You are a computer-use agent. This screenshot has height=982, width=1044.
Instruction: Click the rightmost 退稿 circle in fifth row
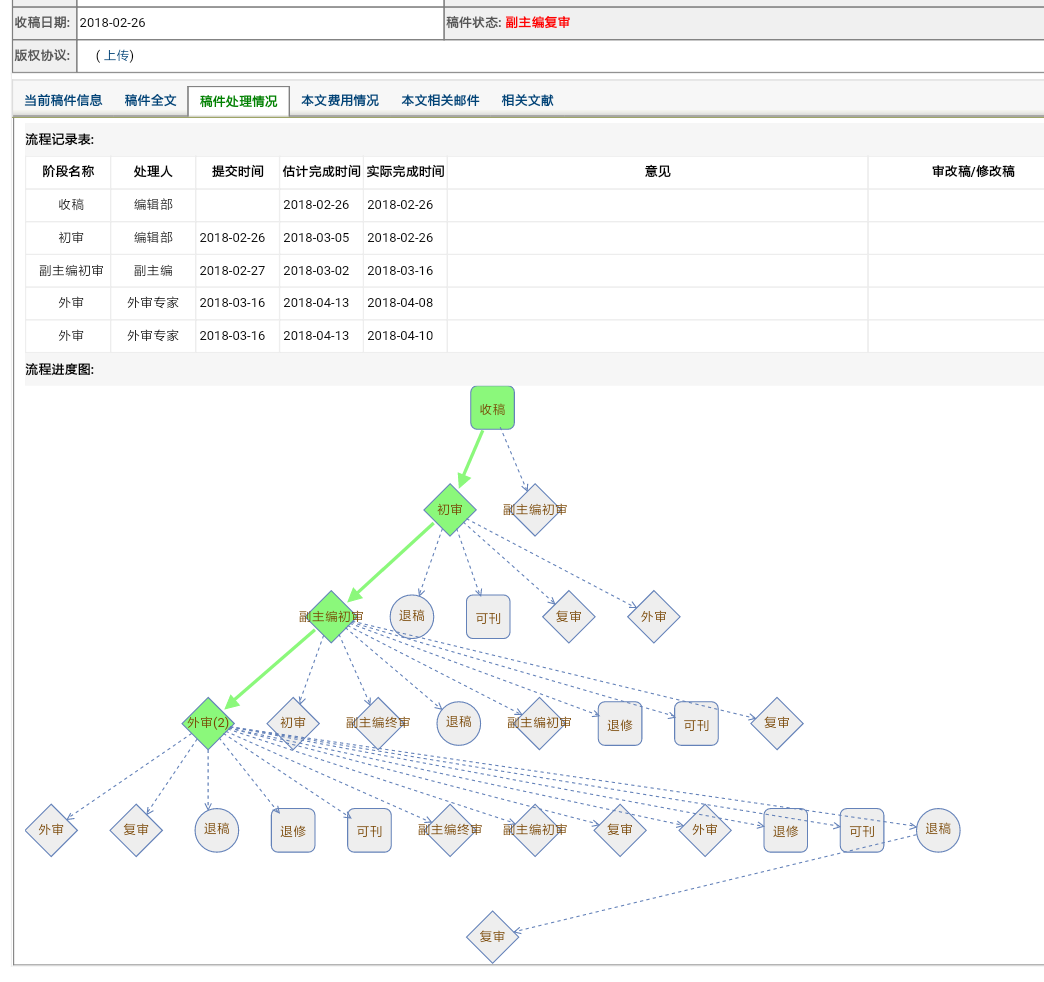tap(938, 830)
